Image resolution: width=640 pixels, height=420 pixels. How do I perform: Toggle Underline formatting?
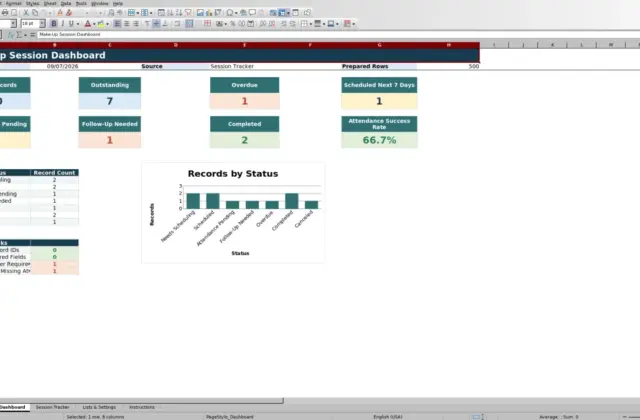coord(71,24)
